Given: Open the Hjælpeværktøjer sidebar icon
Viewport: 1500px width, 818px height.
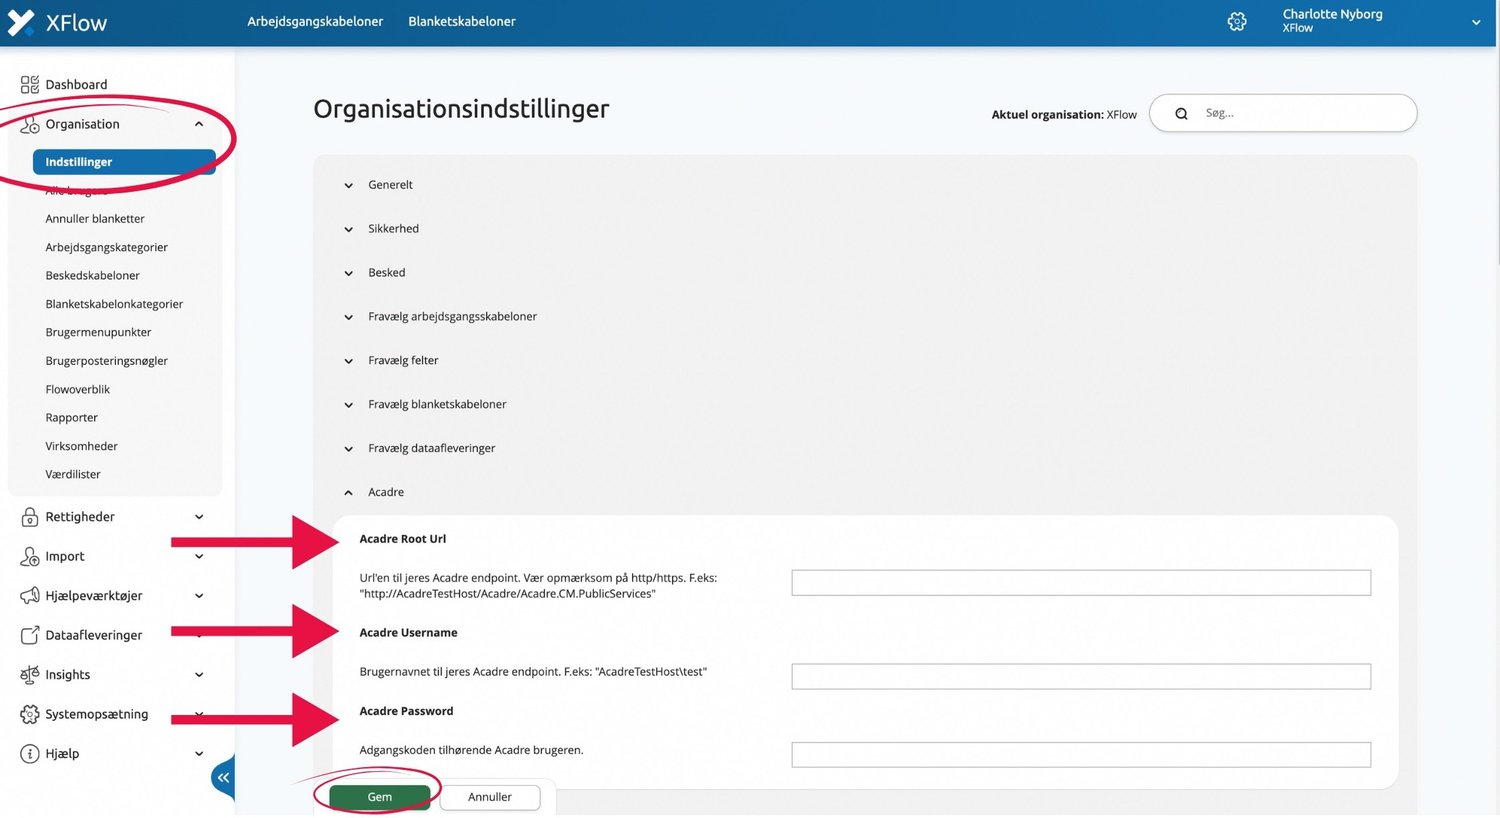Looking at the screenshot, I should [29, 595].
